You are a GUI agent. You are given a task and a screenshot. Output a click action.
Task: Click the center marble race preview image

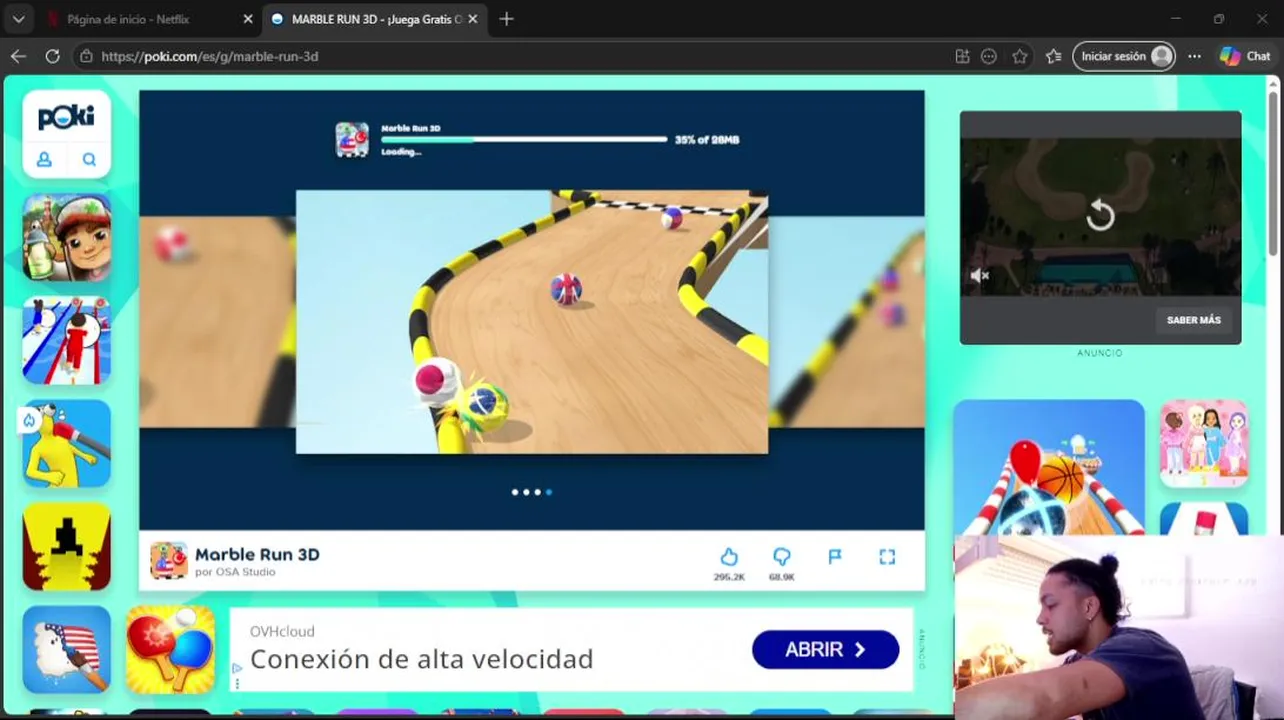point(532,322)
